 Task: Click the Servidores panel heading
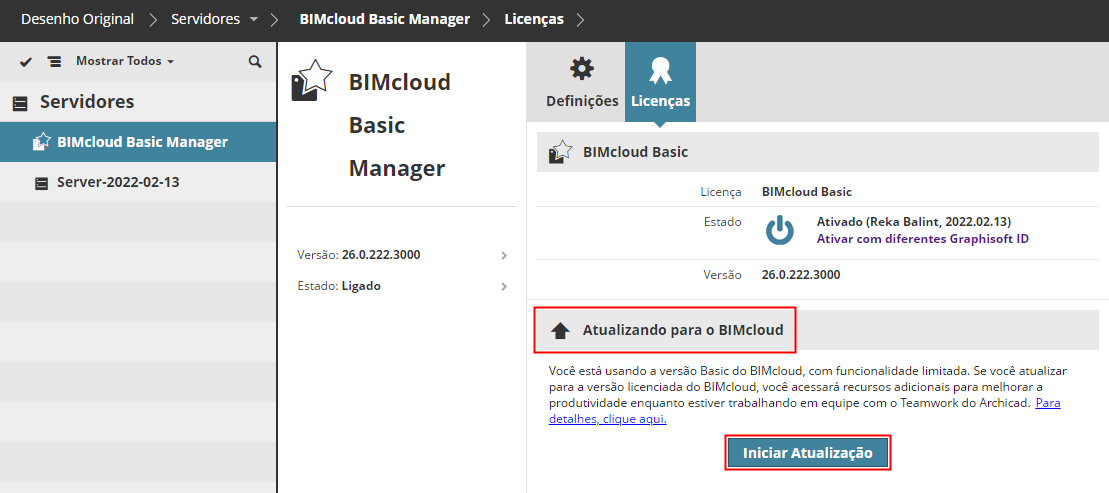pos(87,102)
